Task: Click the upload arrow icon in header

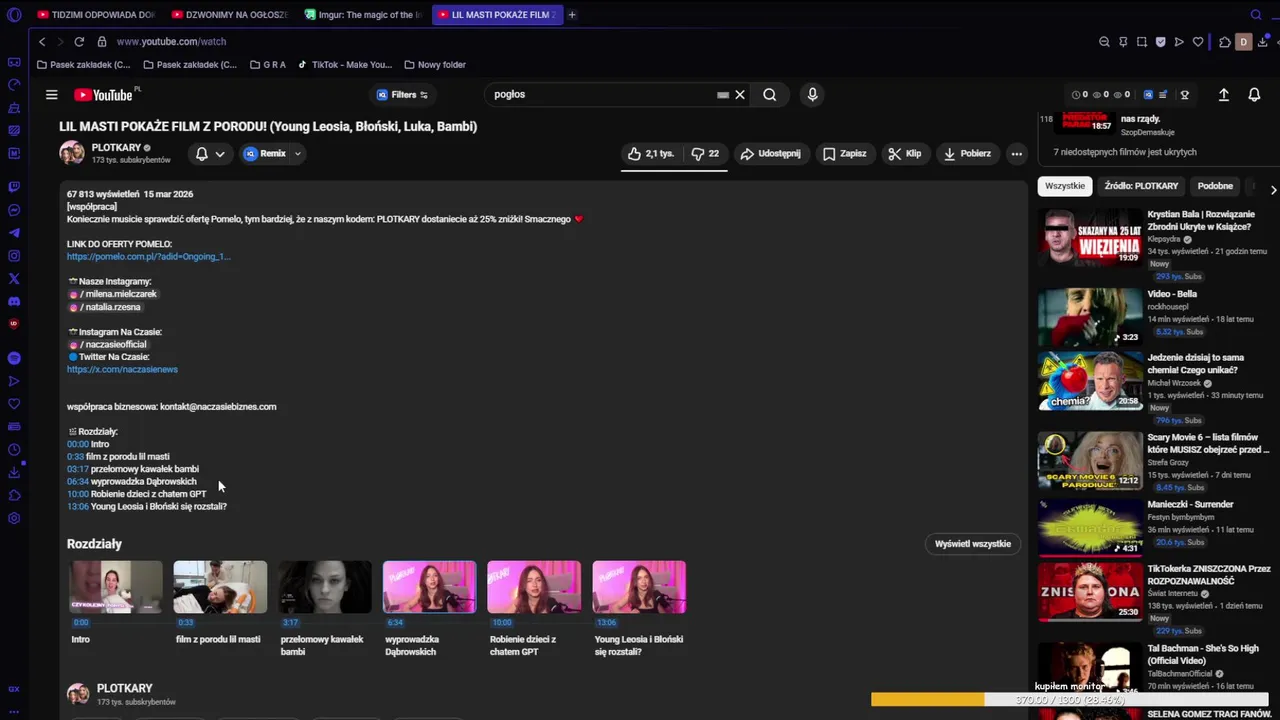Action: click(x=1223, y=95)
